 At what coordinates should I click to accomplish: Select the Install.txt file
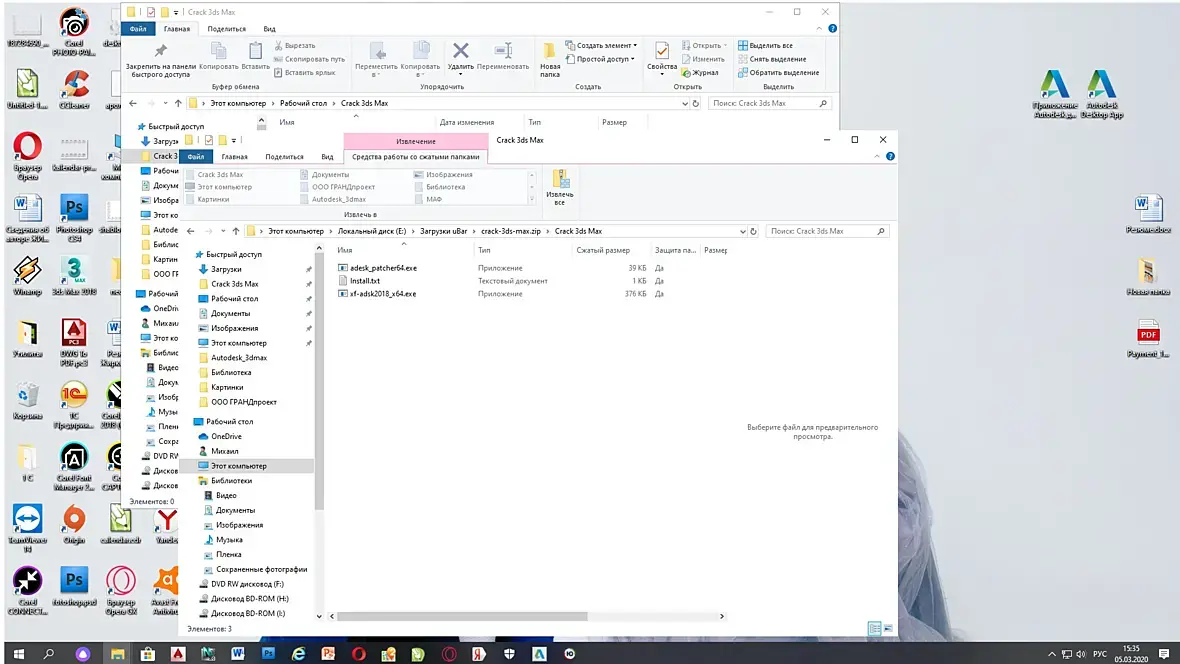coord(365,281)
